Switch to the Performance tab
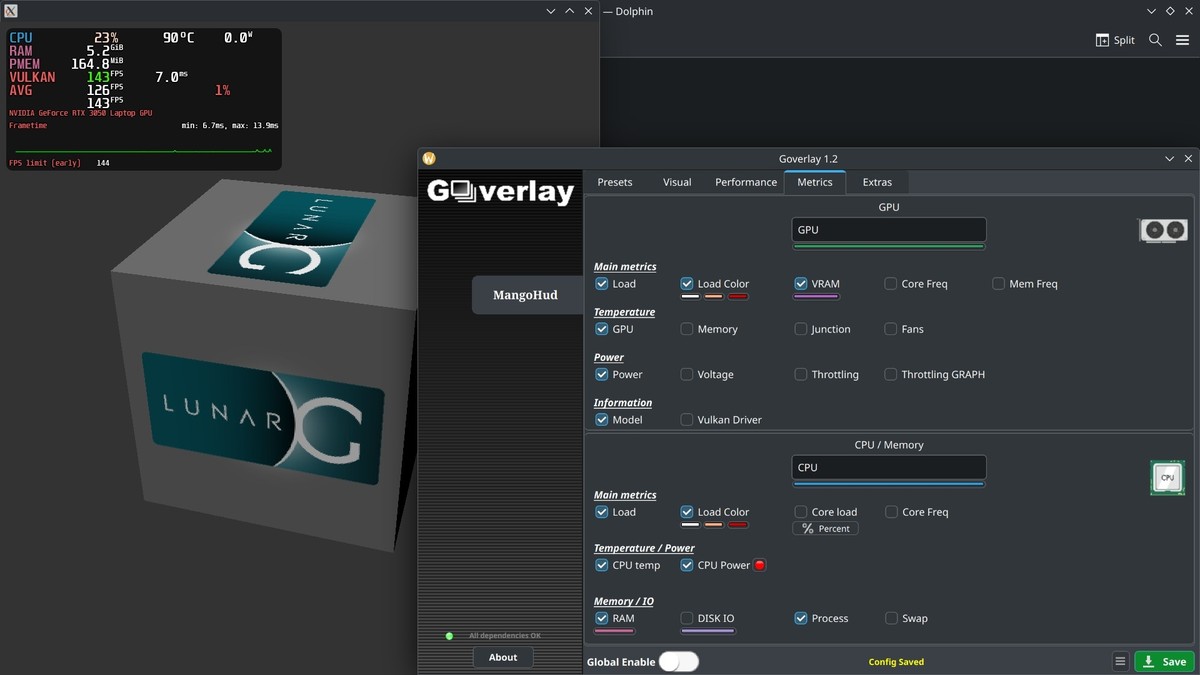Image resolution: width=1200 pixels, height=675 pixels. coord(745,182)
